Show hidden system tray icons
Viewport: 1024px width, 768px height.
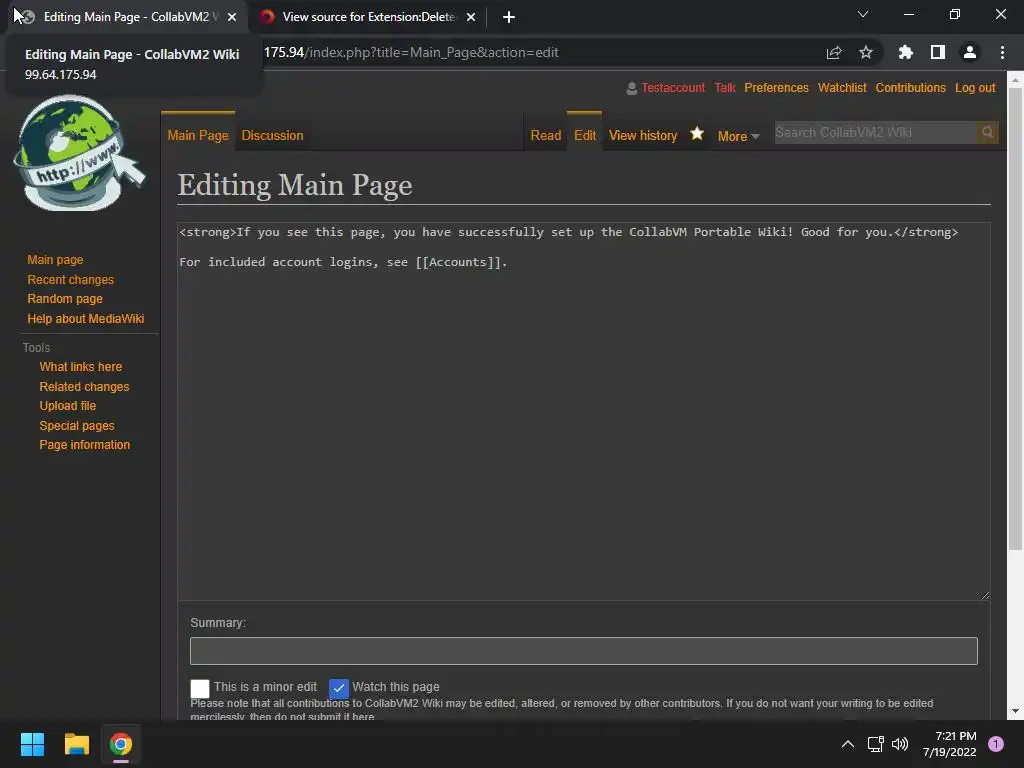[x=848, y=744]
